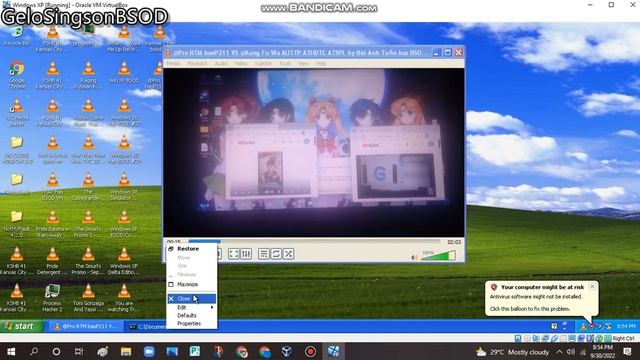The image size is (640, 360).
Task: Mute audio via VLC speaker icon
Action: [414, 257]
